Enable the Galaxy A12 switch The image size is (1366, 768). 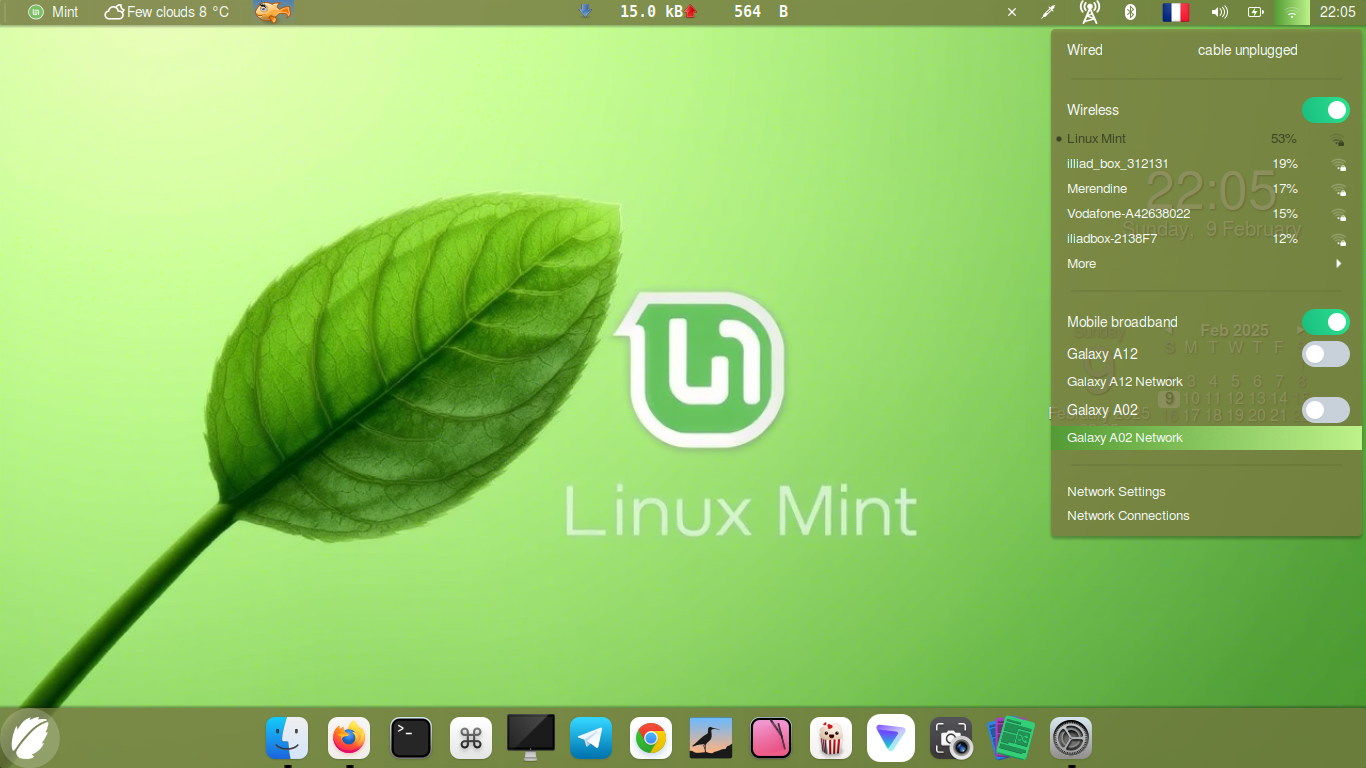1326,354
